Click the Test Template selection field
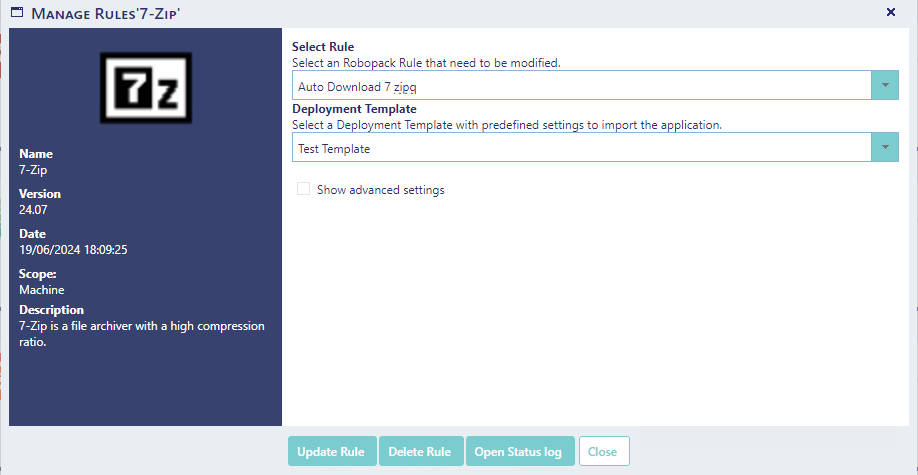918x475 pixels. click(x=582, y=147)
